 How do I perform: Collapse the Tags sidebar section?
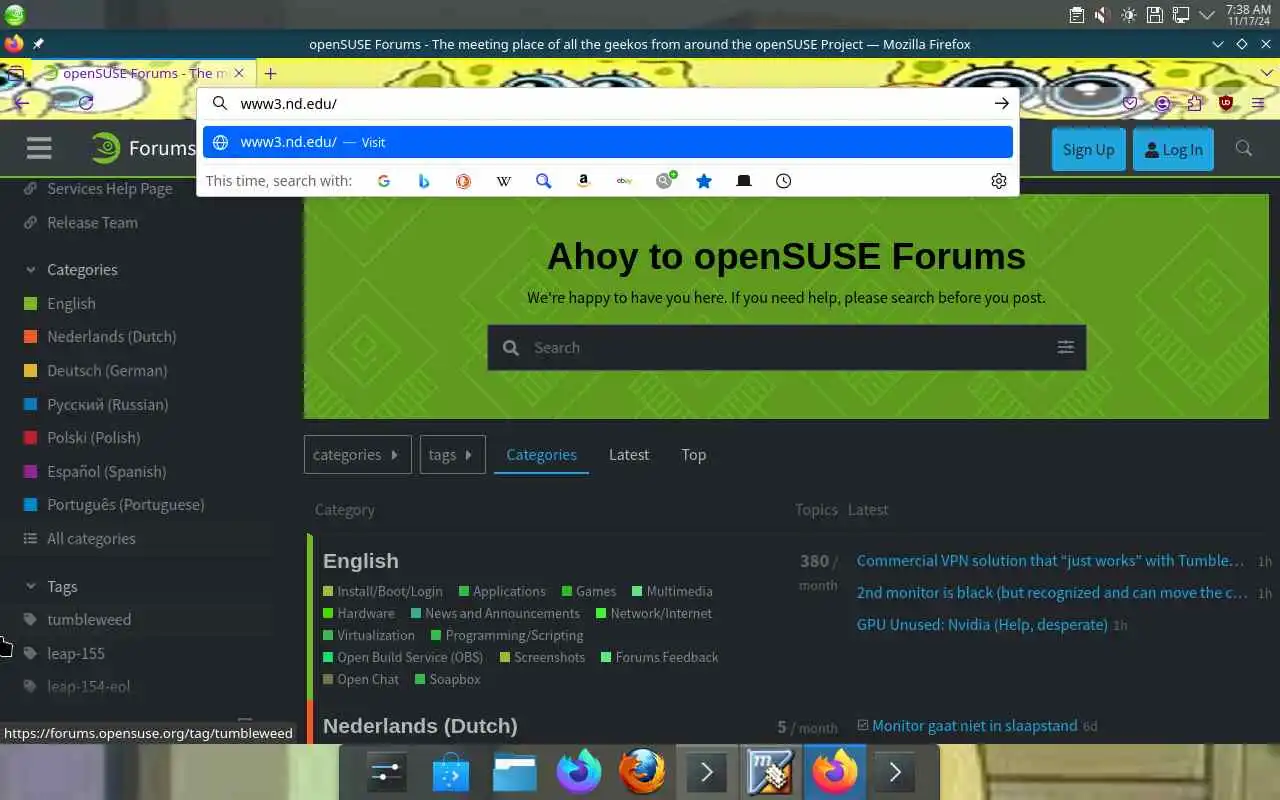coord(50,587)
